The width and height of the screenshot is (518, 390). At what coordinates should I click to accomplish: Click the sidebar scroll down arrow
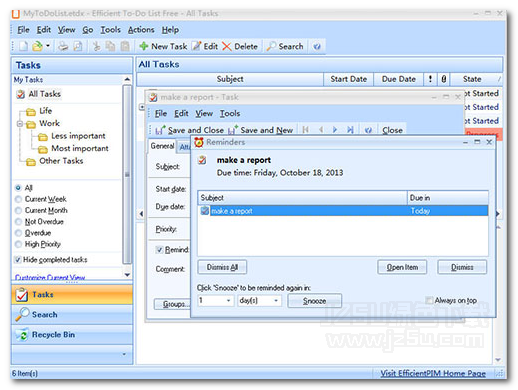tap(127, 275)
